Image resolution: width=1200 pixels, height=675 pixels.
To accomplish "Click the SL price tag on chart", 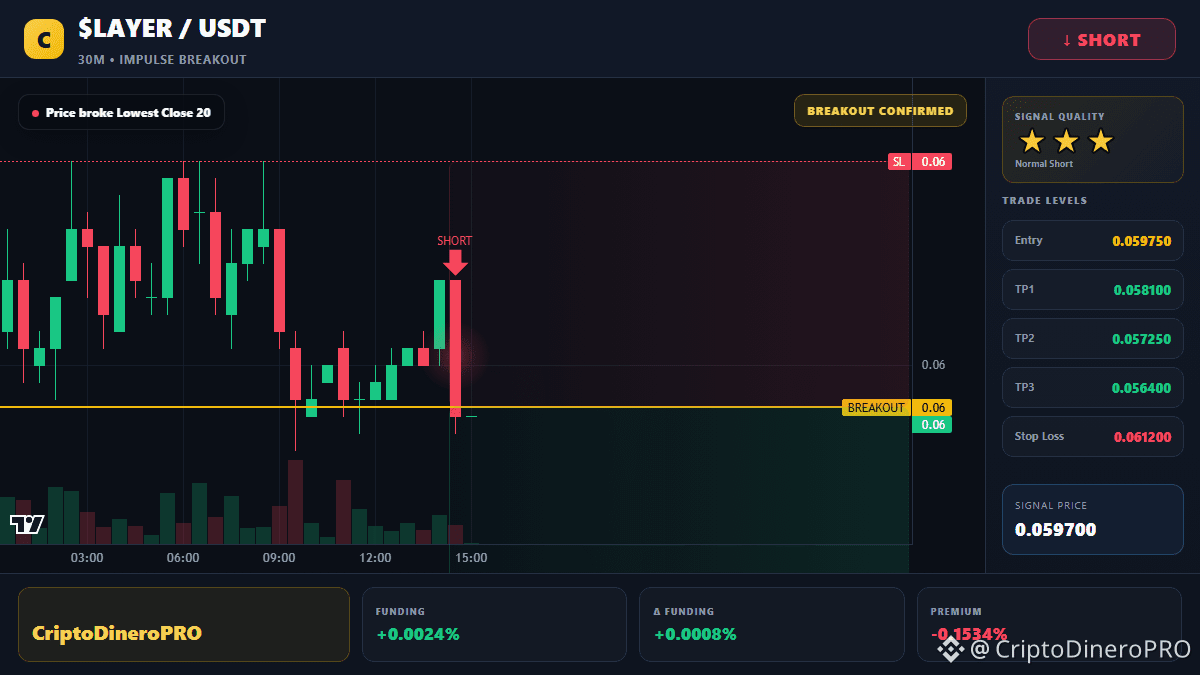I will tap(919, 161).
